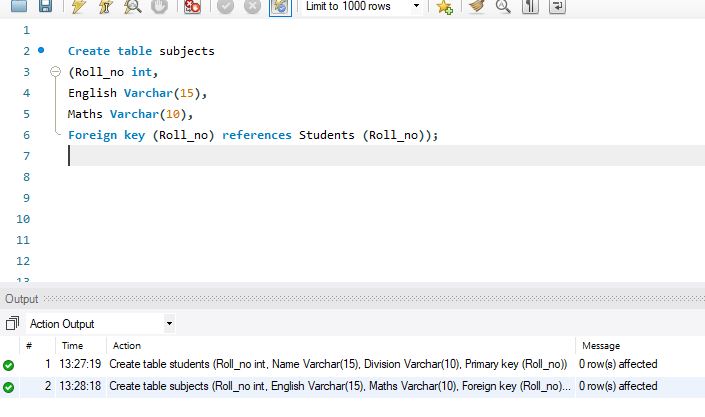Image resolution: width=705 pixels, height=417 pixels.
Task: Collapse the Create table code block
Action: tap(55, 72)
